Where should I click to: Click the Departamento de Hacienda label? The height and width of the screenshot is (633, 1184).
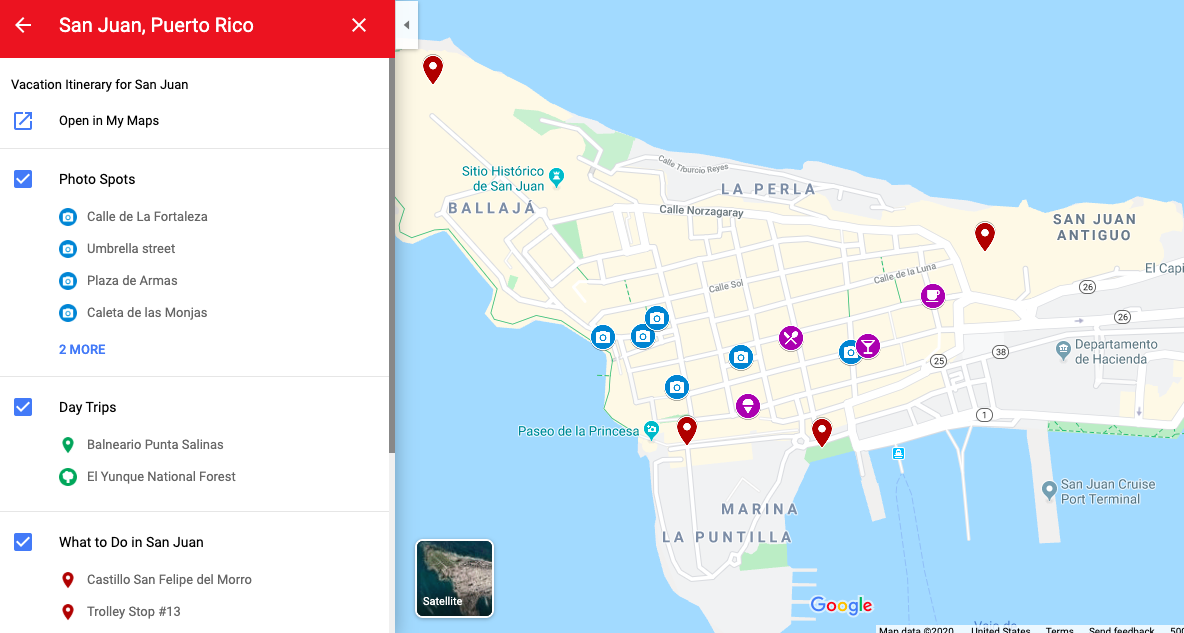pos(1116,351)
